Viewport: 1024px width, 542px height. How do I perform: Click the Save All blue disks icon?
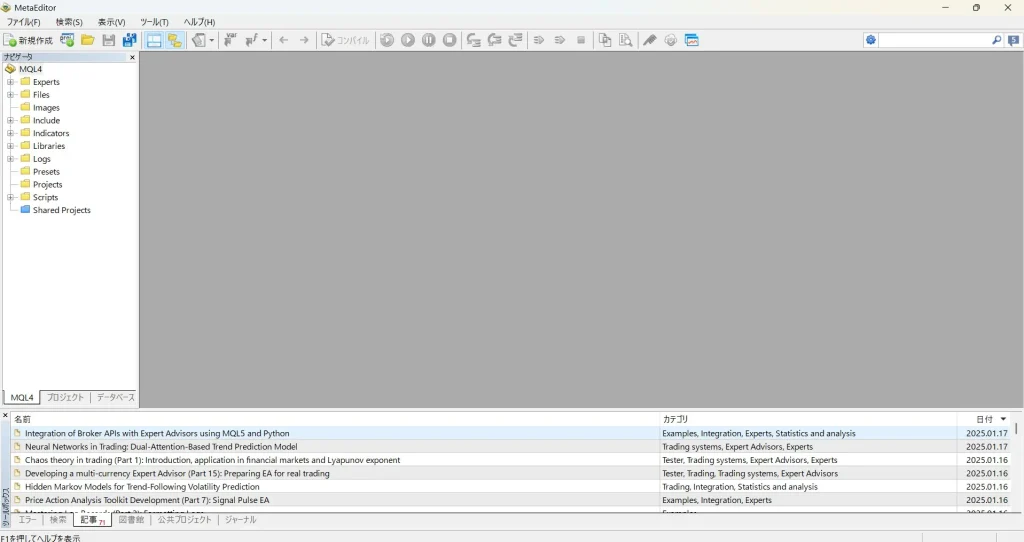click(x=129, y=40)
